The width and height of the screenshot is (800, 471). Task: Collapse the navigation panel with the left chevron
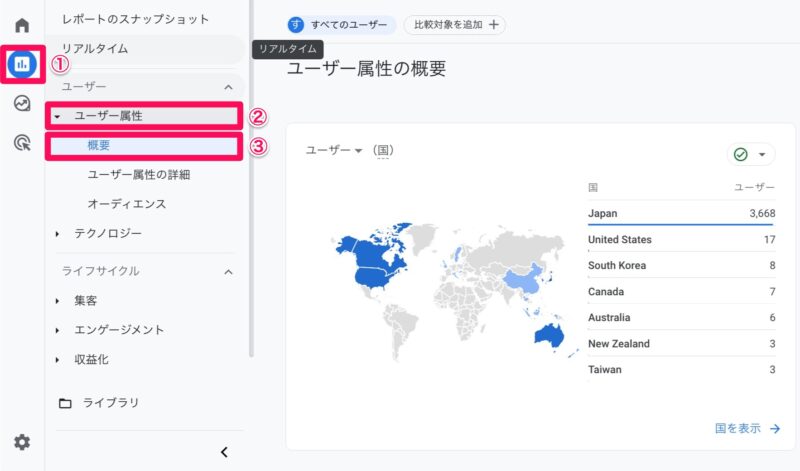(x=224, y=452)
